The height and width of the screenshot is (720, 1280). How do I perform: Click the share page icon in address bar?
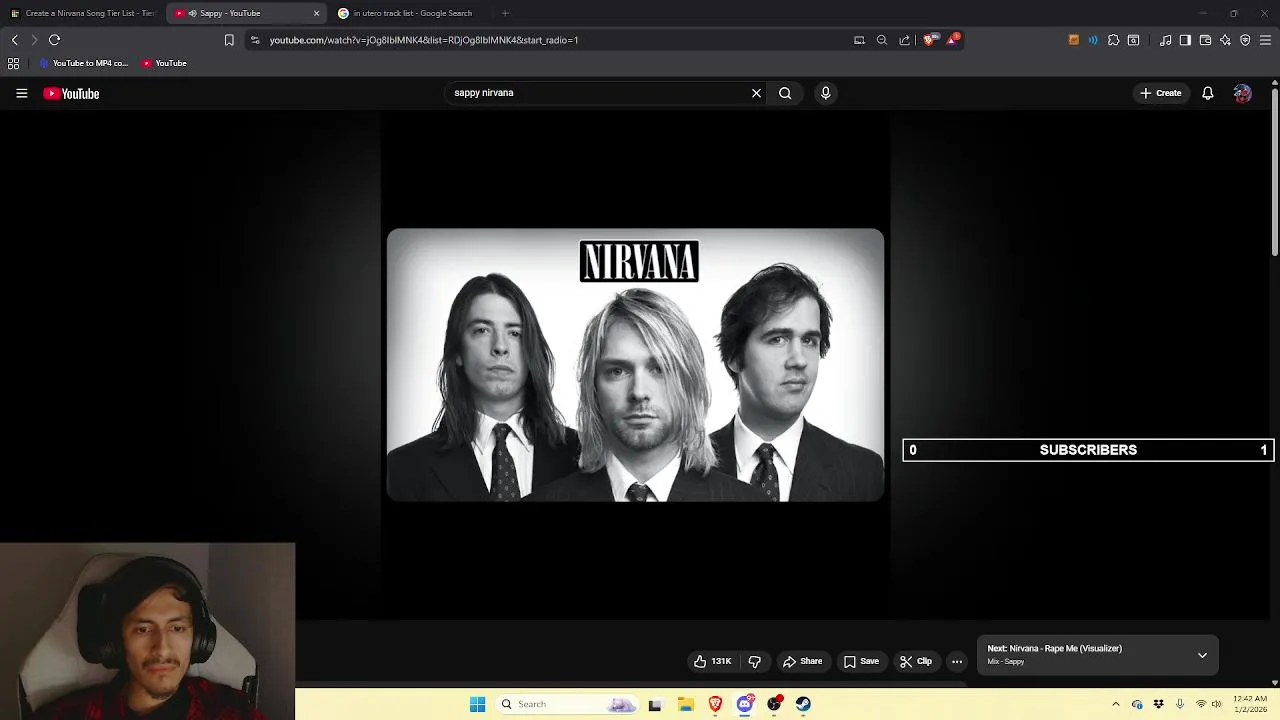coord(904,40)
